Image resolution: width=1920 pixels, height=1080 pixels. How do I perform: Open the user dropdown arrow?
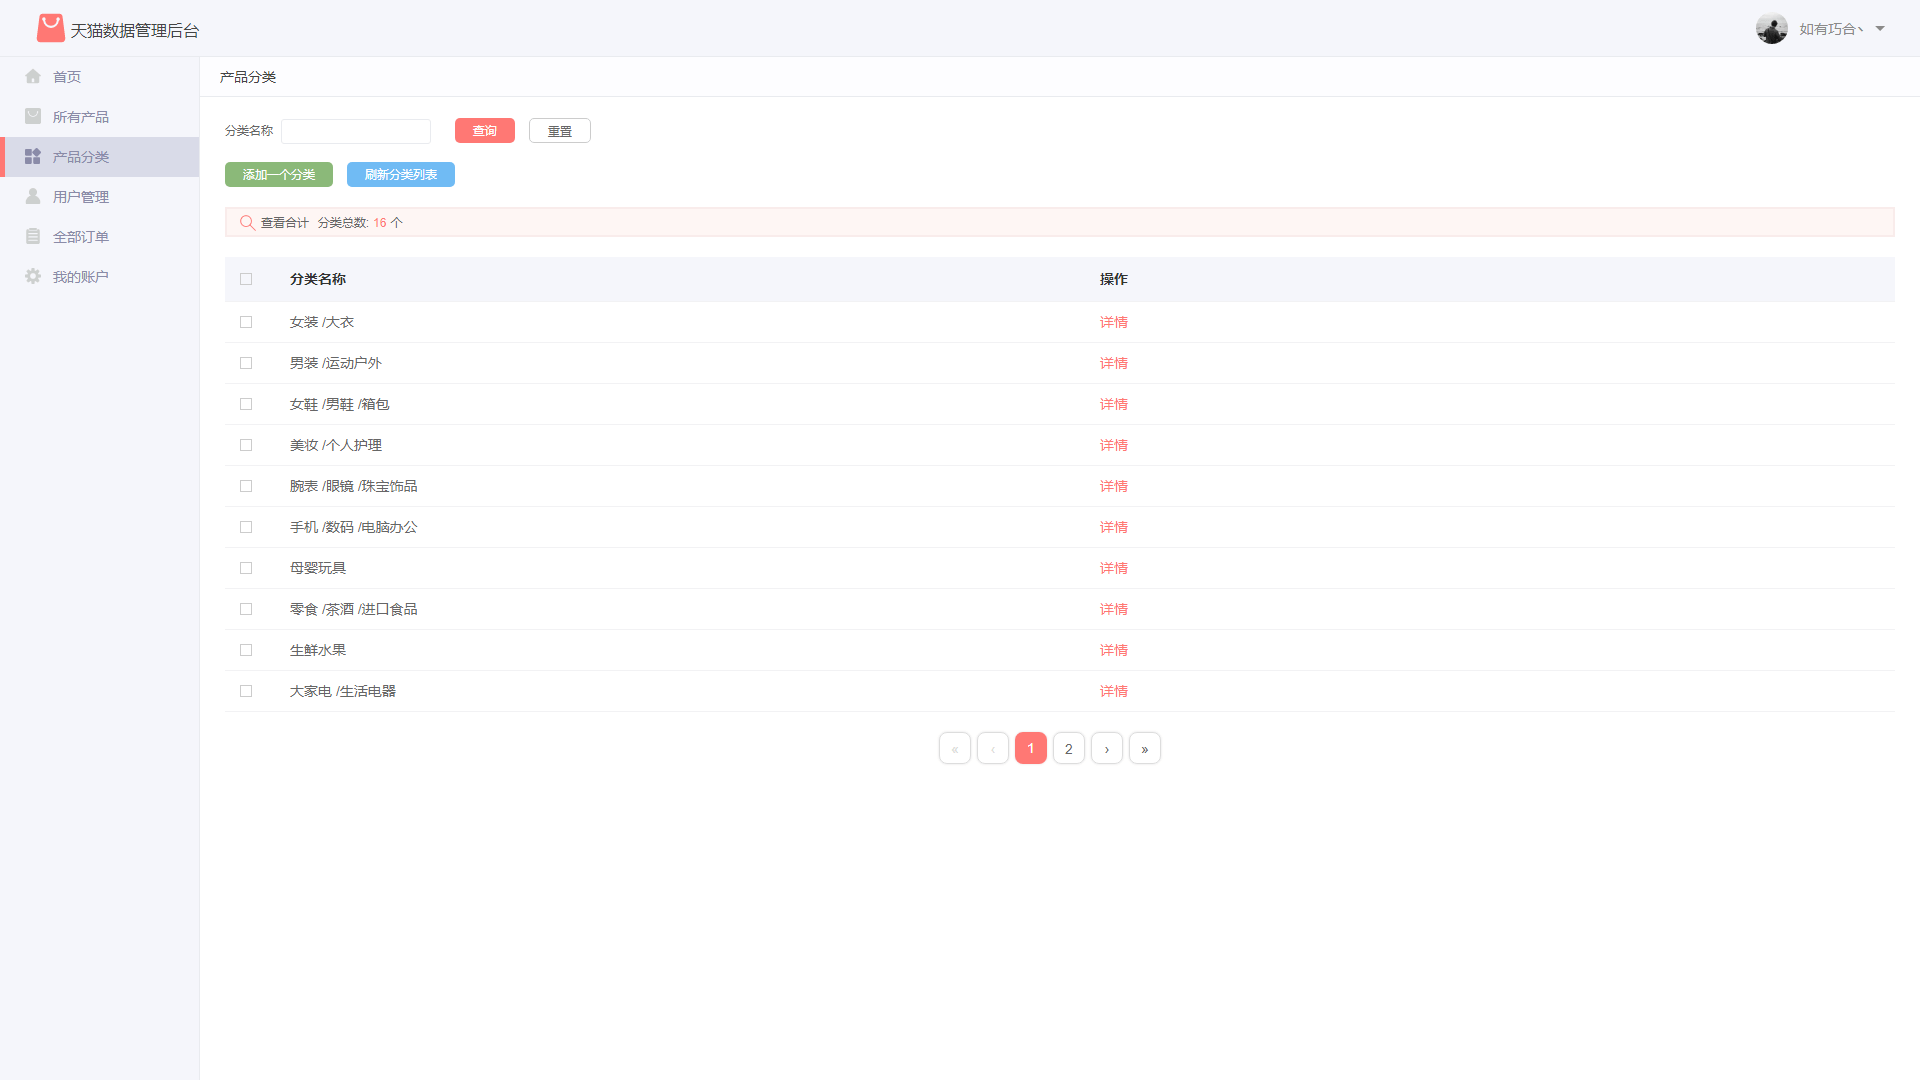point(1880,28)
